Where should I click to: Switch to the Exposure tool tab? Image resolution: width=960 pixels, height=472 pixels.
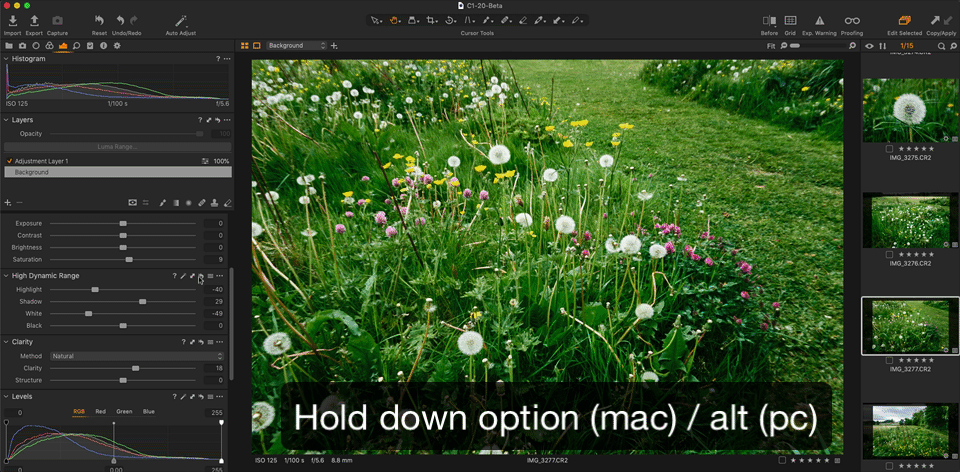62,46
